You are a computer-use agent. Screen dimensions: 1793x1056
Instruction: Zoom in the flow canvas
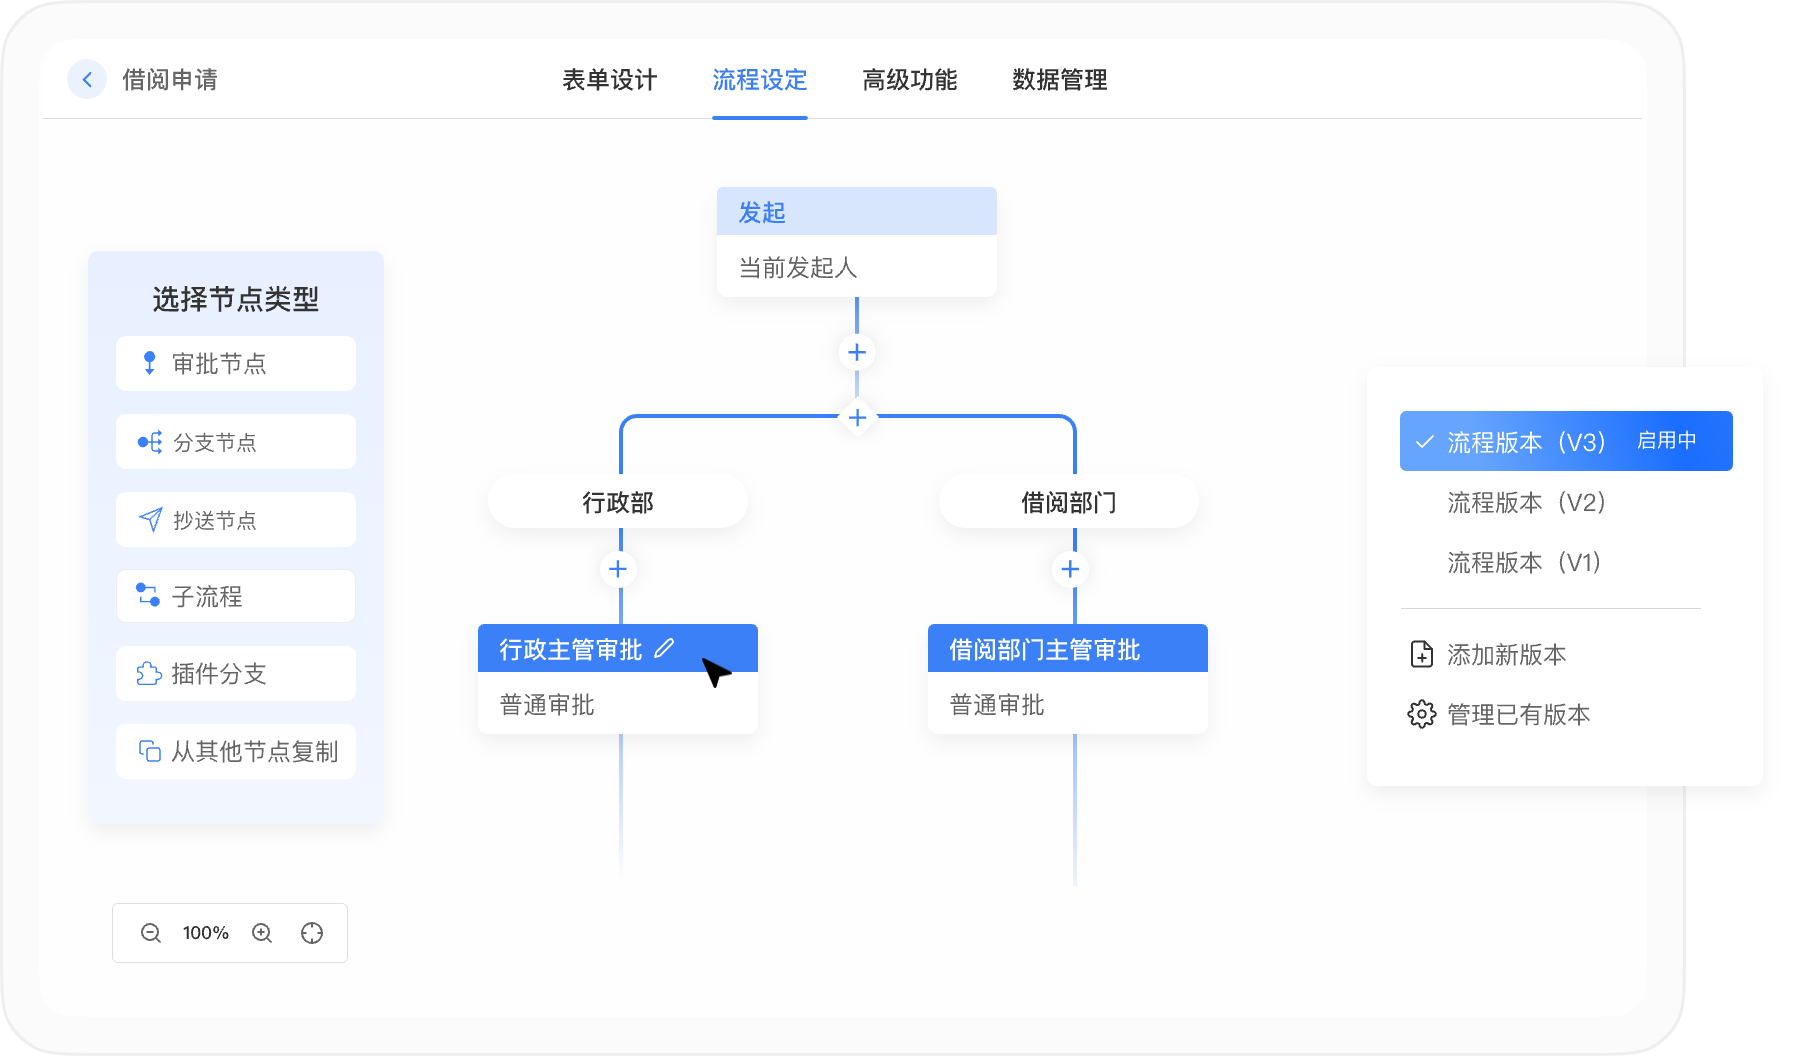262,933
